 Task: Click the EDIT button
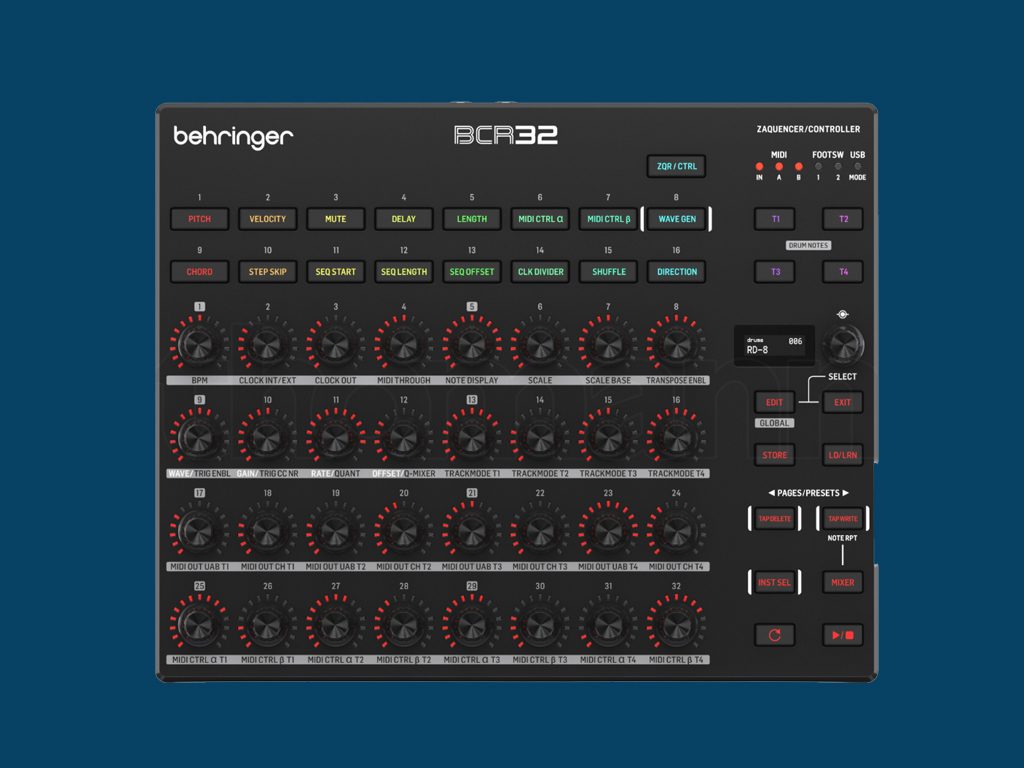point(775,402)
